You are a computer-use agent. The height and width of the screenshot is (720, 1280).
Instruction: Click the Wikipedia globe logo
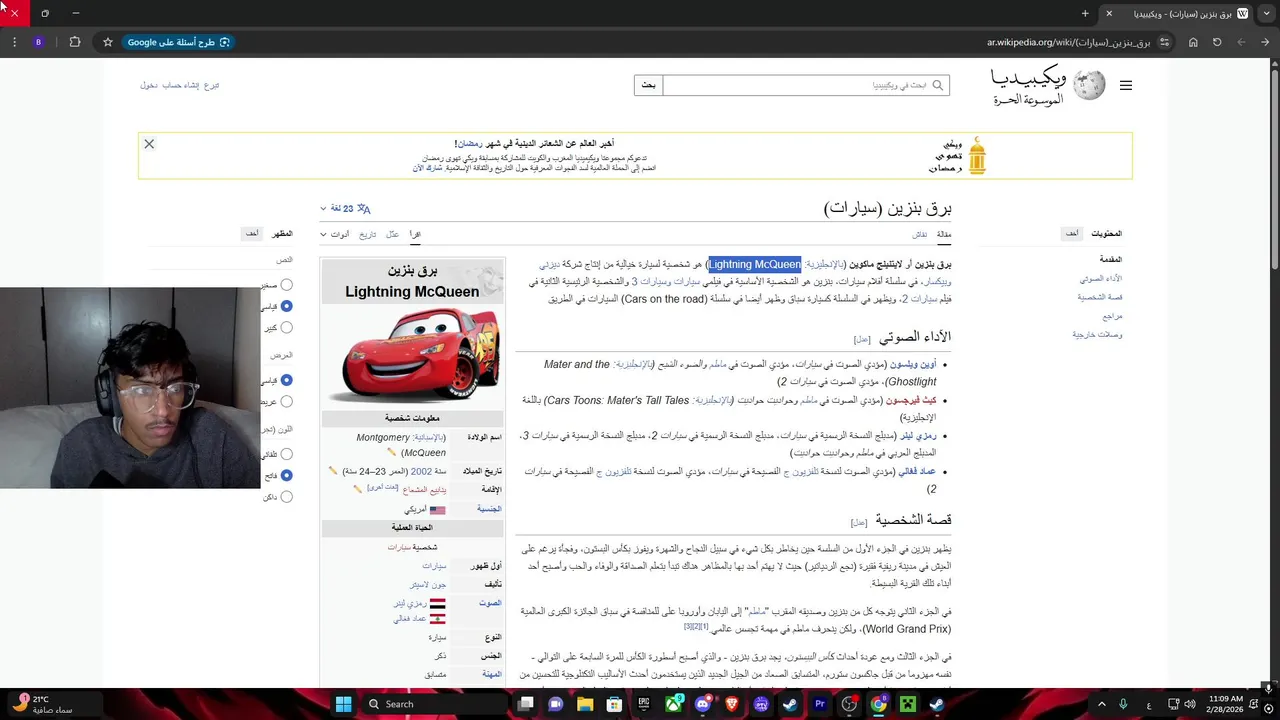coord(1088,85)
